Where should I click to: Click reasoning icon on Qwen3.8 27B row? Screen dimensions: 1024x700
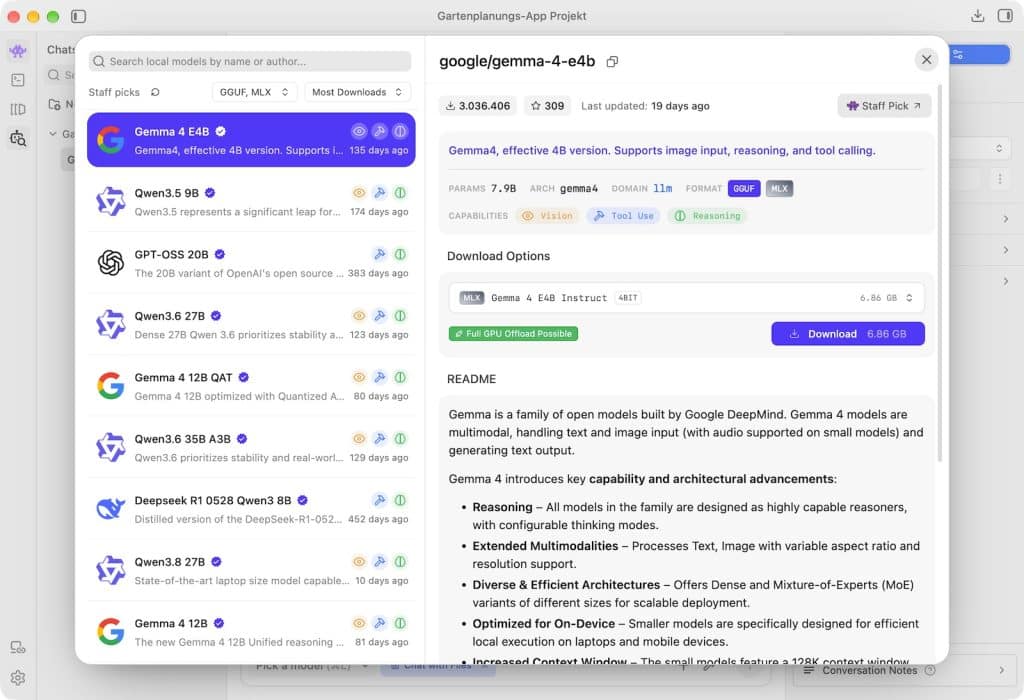click(400, 562)
